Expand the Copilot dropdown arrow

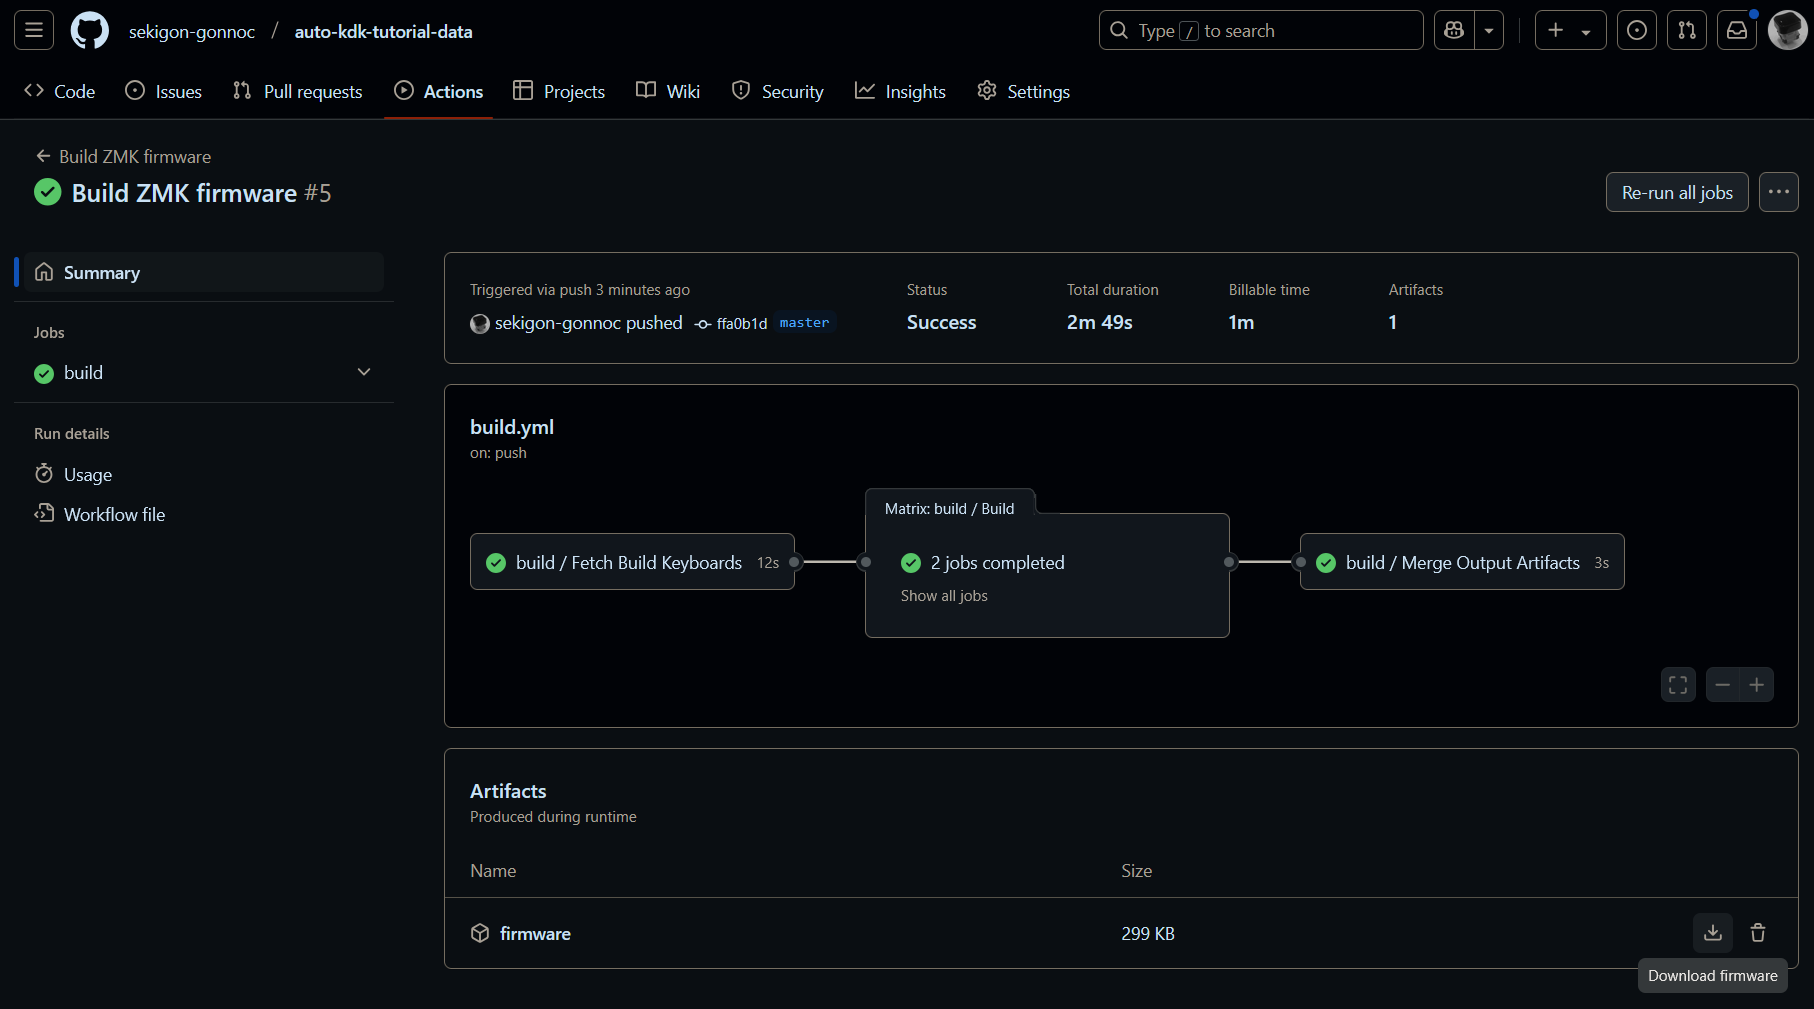(x=1489, y=31)
